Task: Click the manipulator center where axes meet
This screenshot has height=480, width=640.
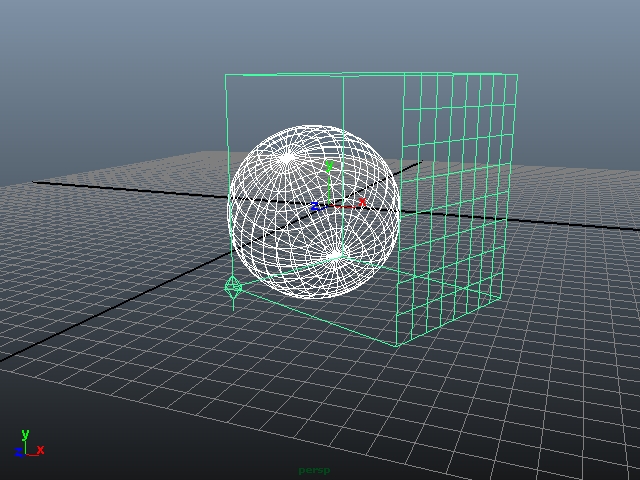Action: pyautogui.click(x=330, y=206)
